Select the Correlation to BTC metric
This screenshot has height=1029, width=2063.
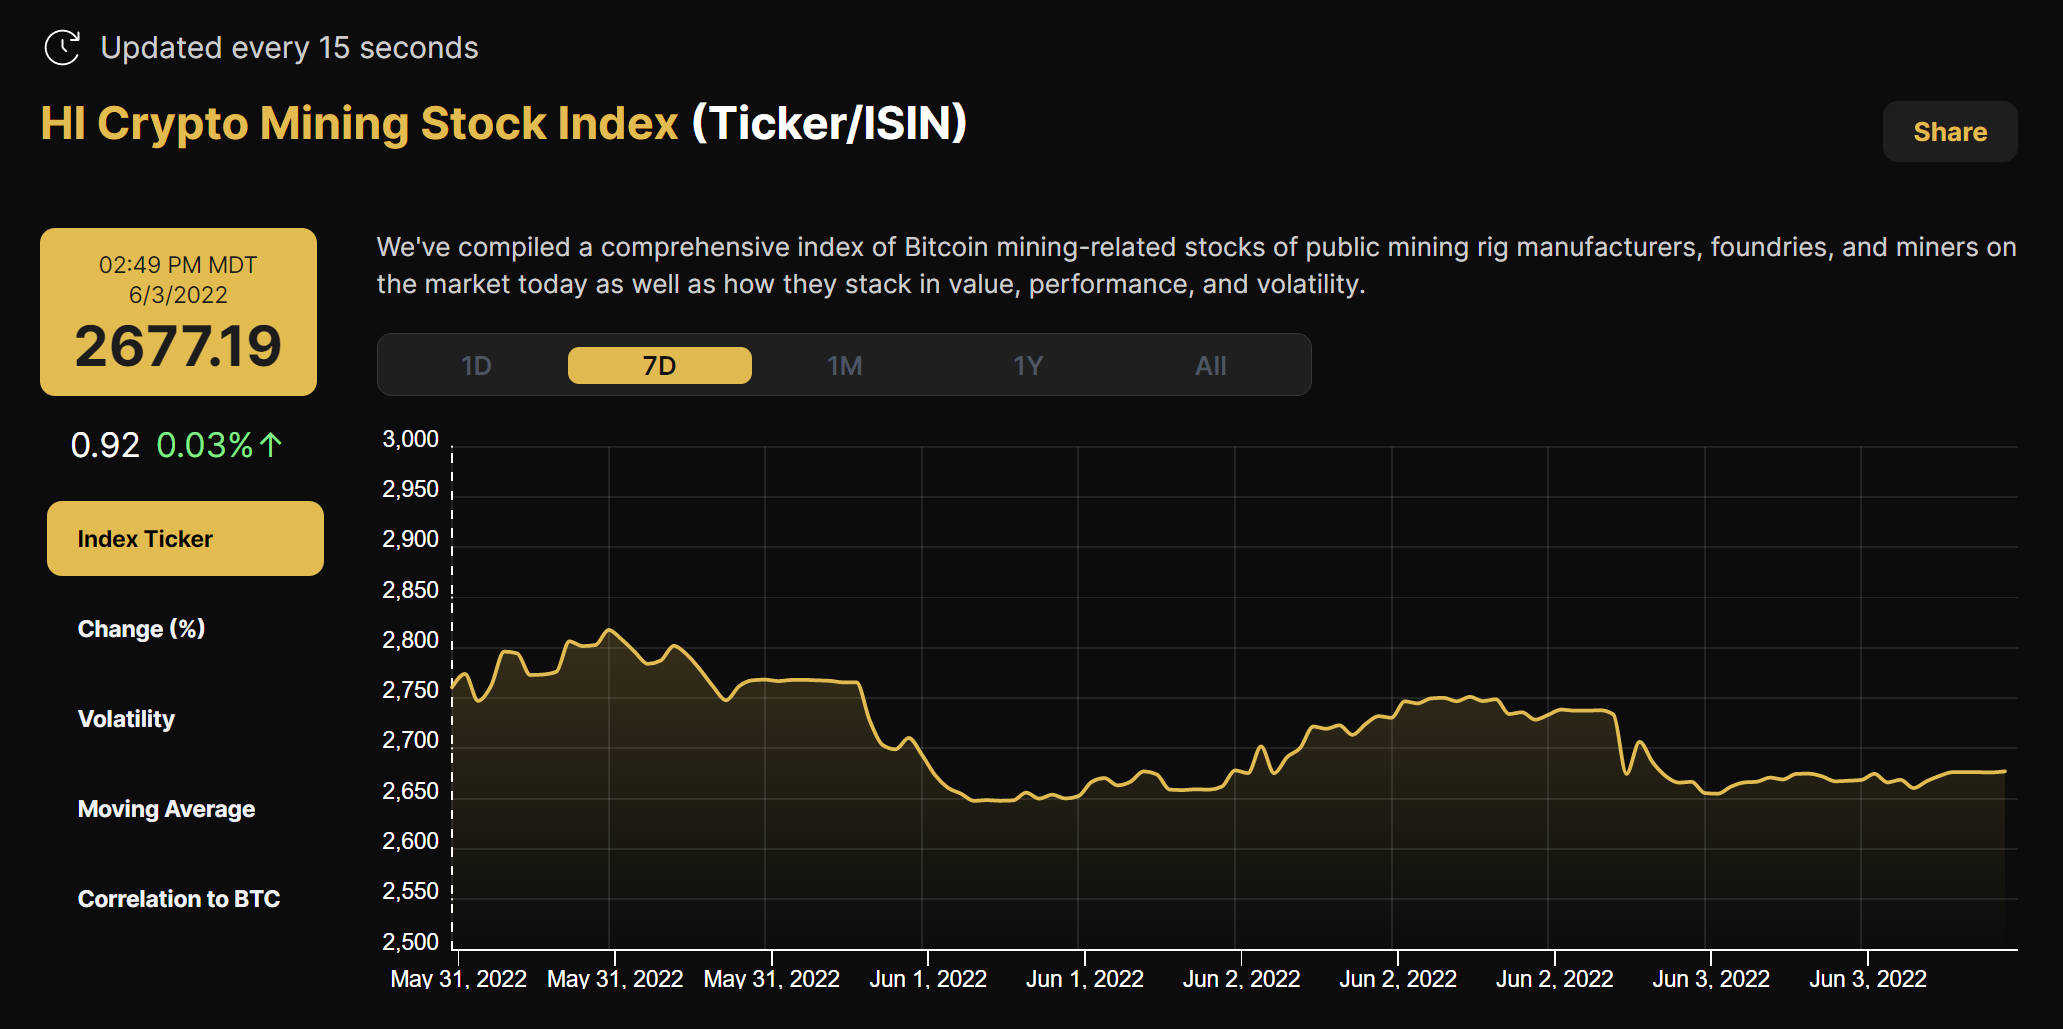[x=179, y=898]
